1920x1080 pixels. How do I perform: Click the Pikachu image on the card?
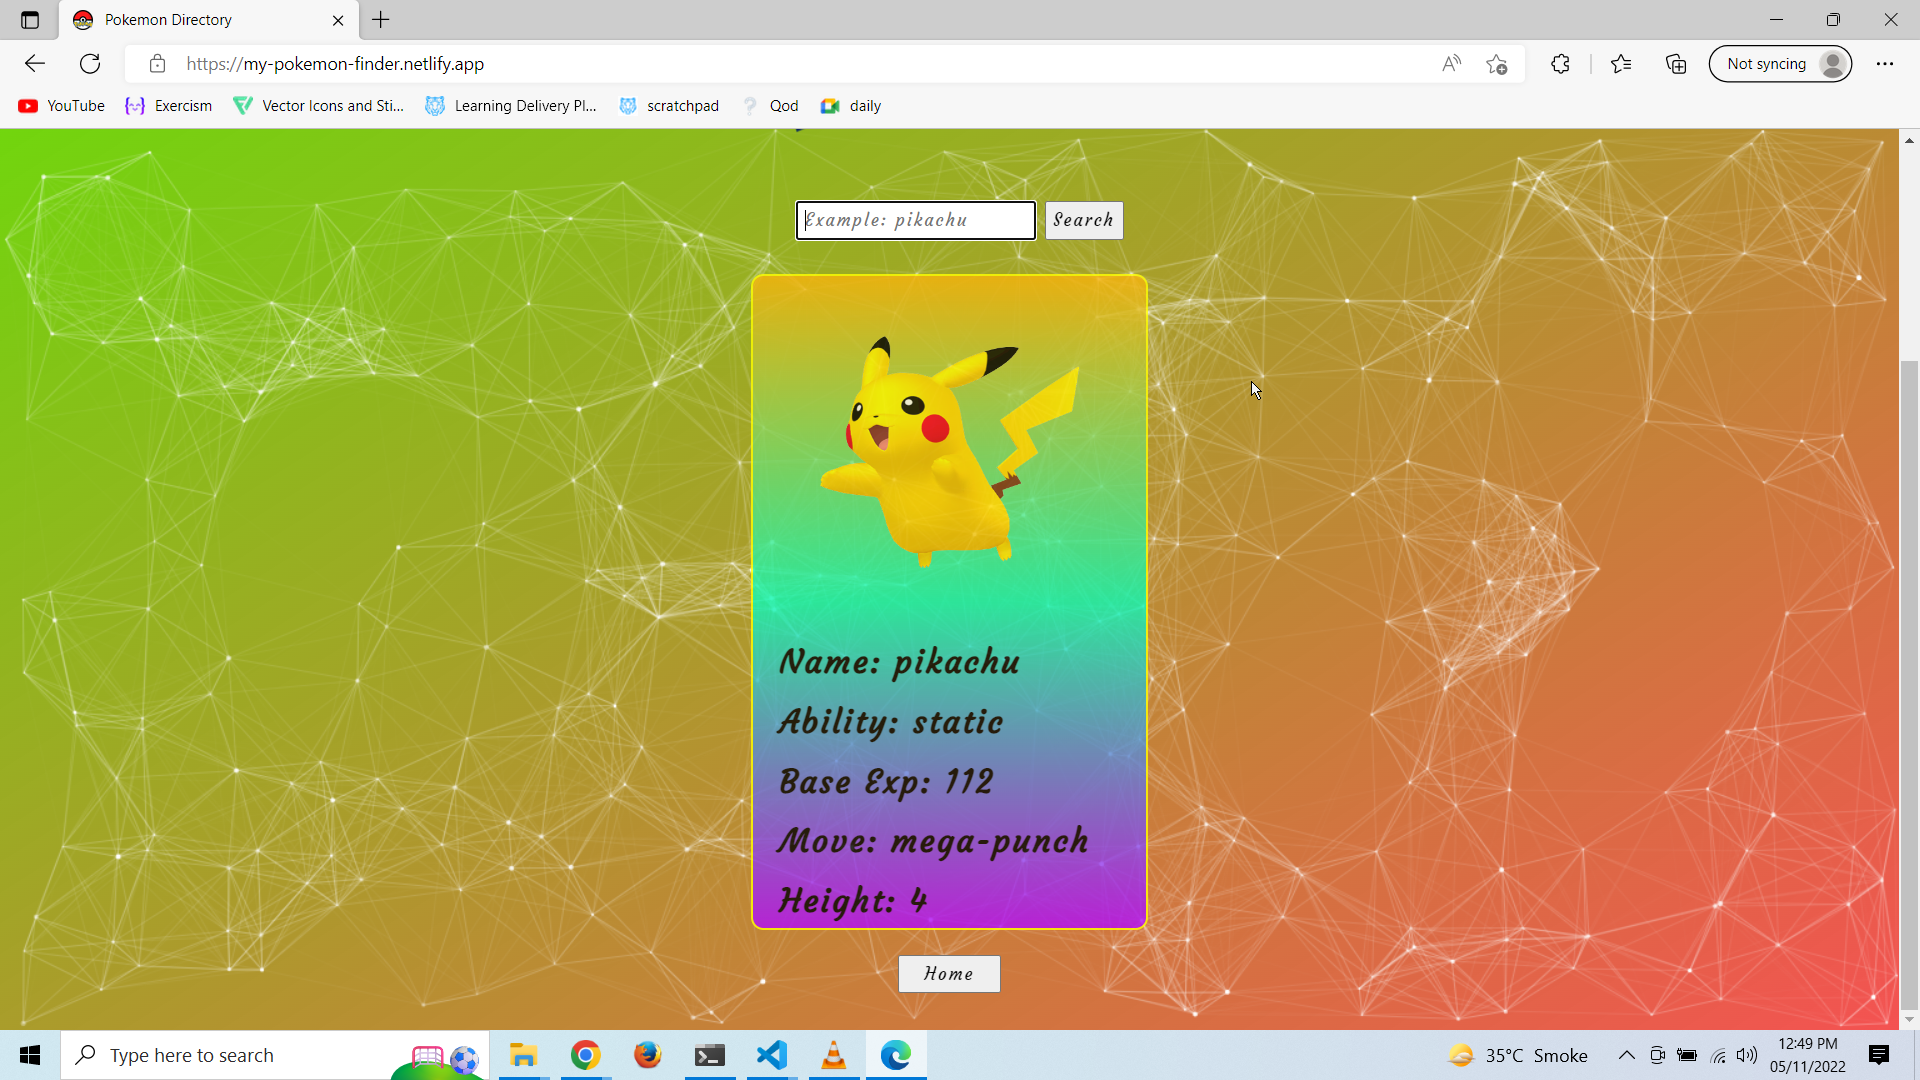click(x=950, y=450)
